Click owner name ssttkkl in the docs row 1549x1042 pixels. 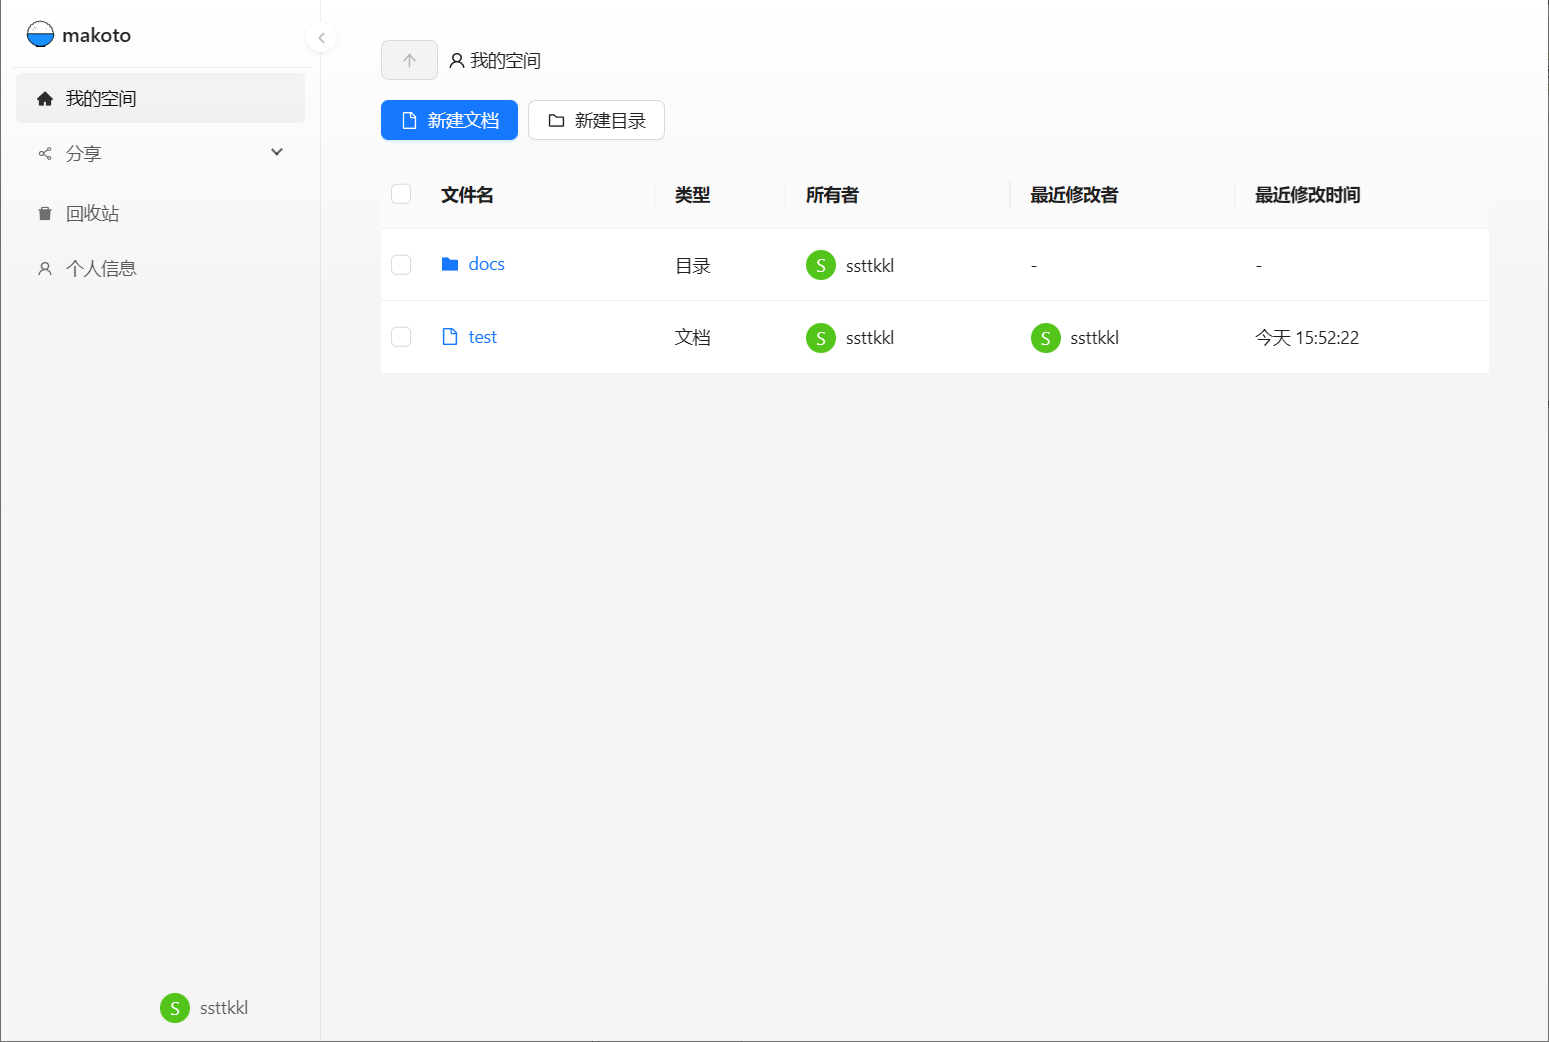tap(870, 266)
